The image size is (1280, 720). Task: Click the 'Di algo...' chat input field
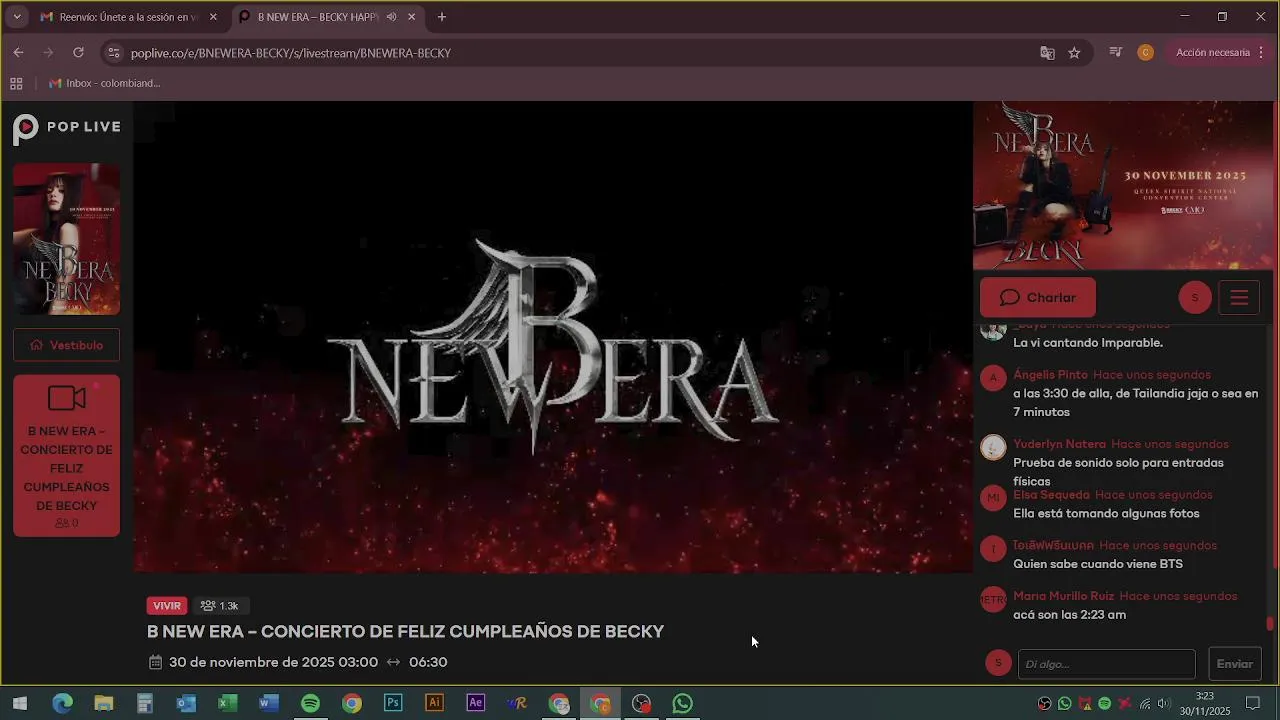[x=1106, y=664]
